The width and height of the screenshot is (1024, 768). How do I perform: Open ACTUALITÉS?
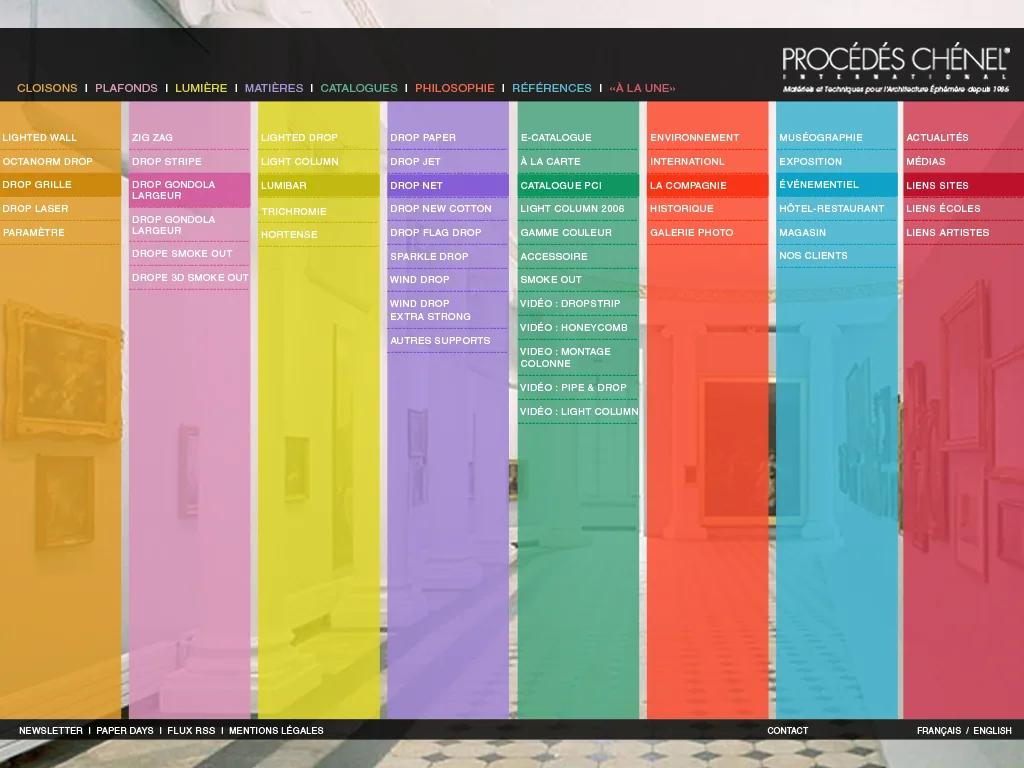tap(937, 138)
